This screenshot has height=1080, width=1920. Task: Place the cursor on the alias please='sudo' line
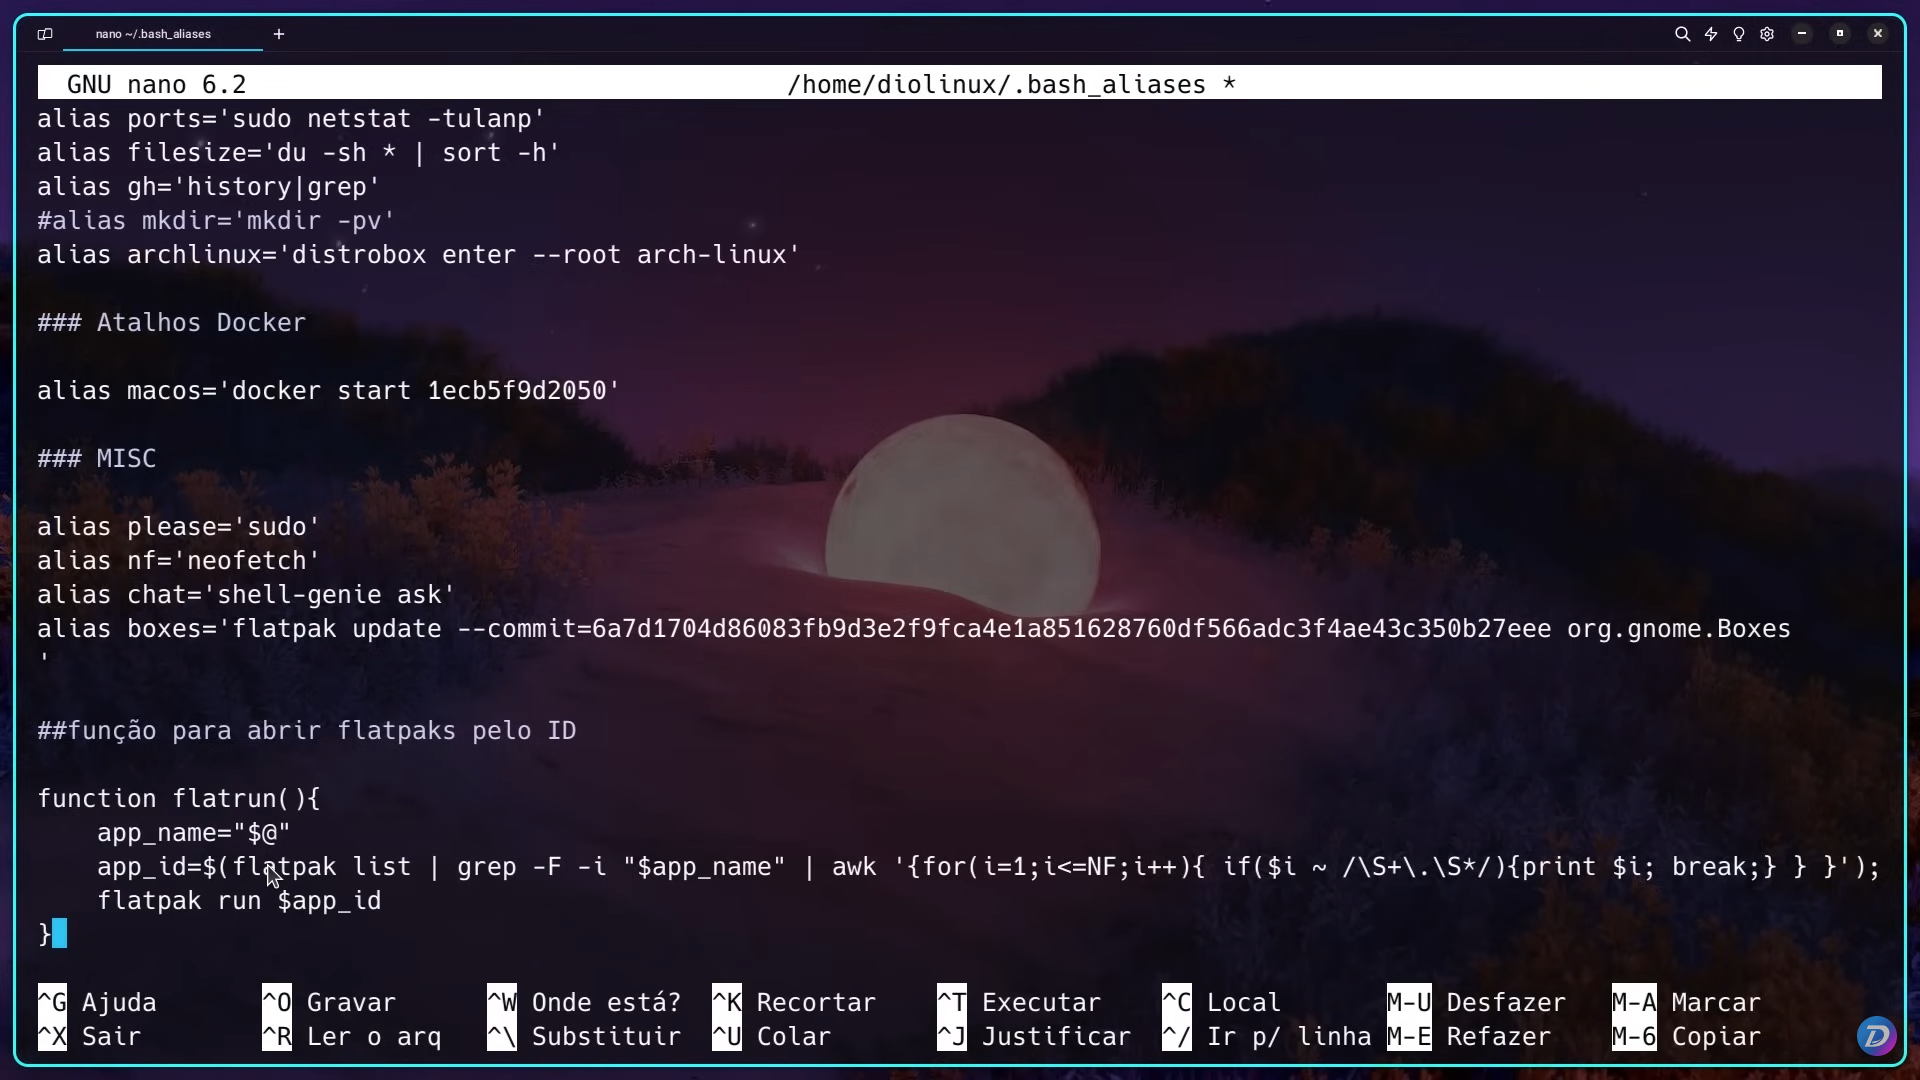177,526
